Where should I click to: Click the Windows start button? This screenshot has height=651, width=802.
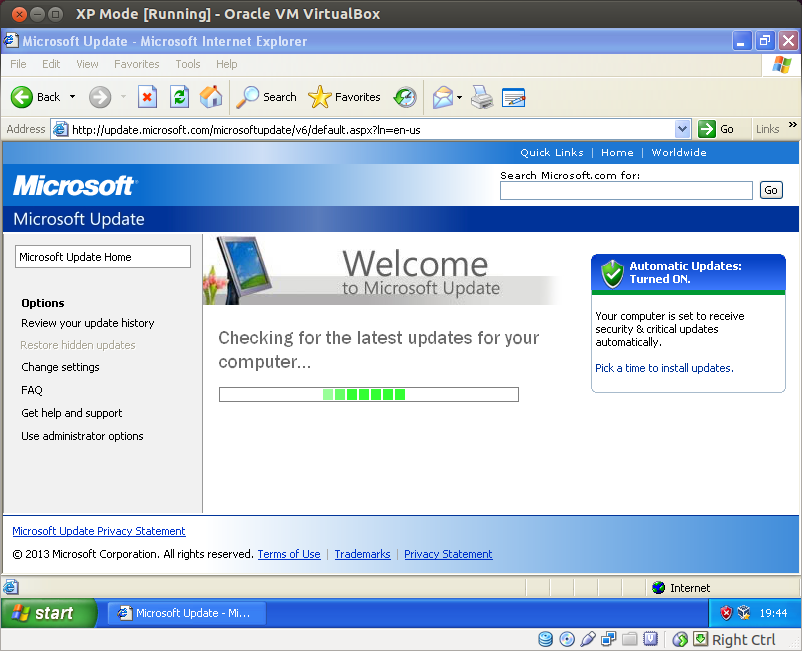[x=49, y=613]
